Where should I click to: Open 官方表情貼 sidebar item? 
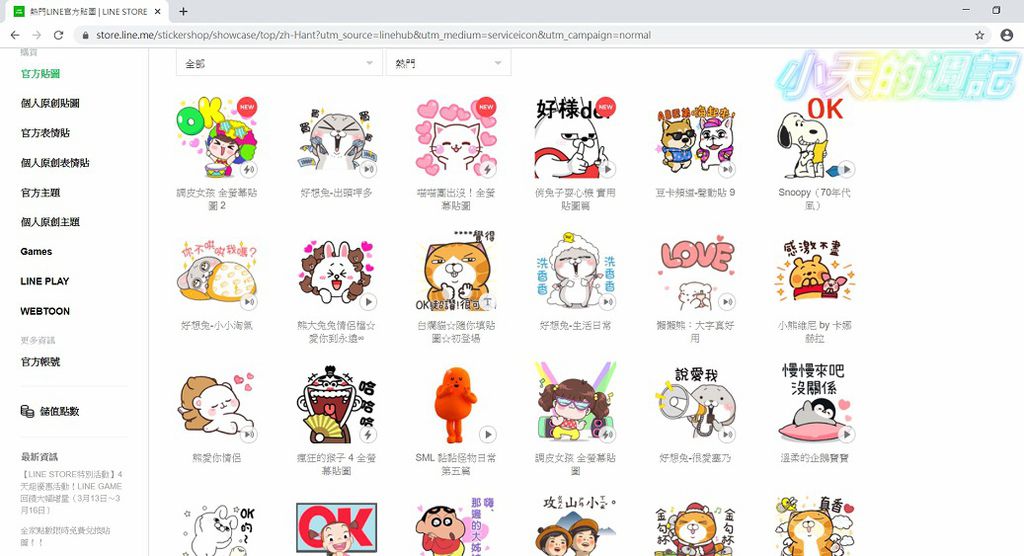45,133
